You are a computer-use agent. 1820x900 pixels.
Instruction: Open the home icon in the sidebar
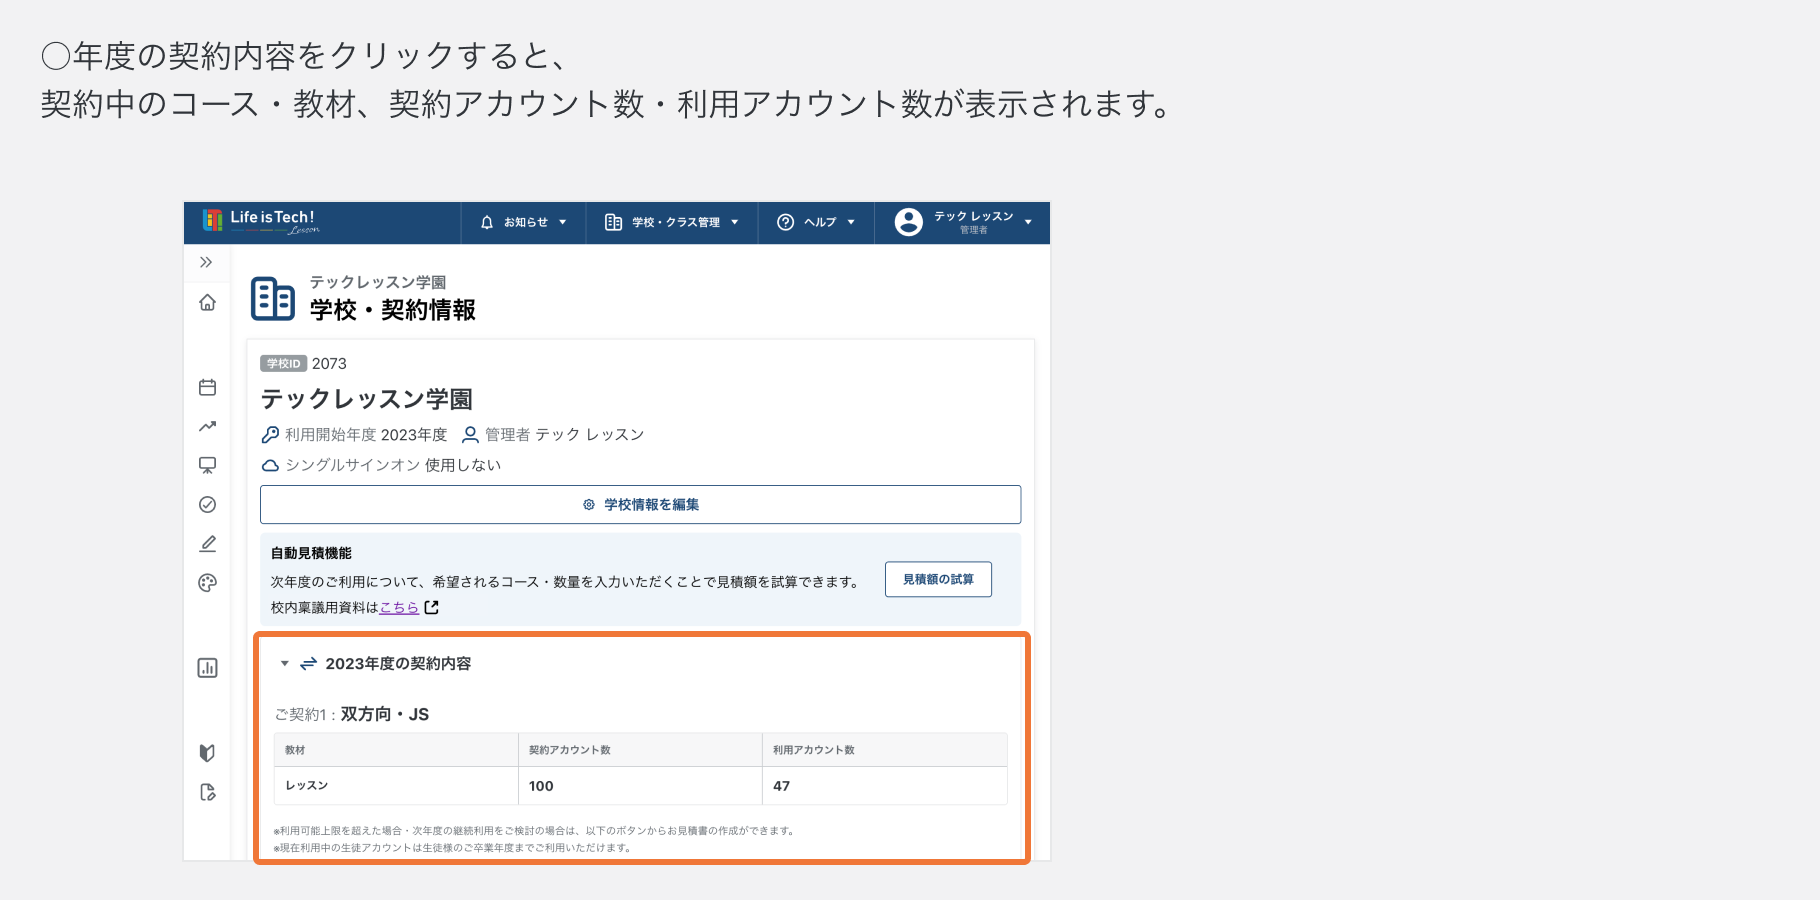pyautogui.click(x=207, y=303)
